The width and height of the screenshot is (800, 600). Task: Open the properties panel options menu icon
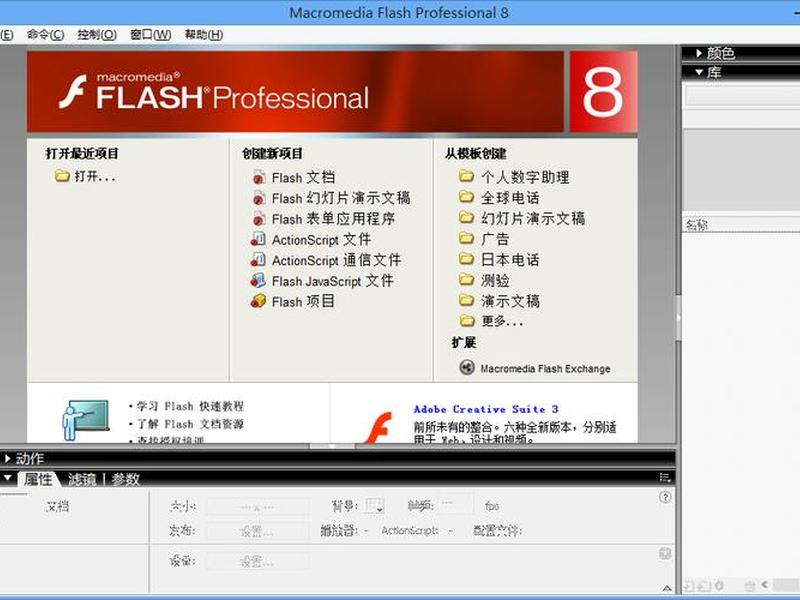click(664, 478)
